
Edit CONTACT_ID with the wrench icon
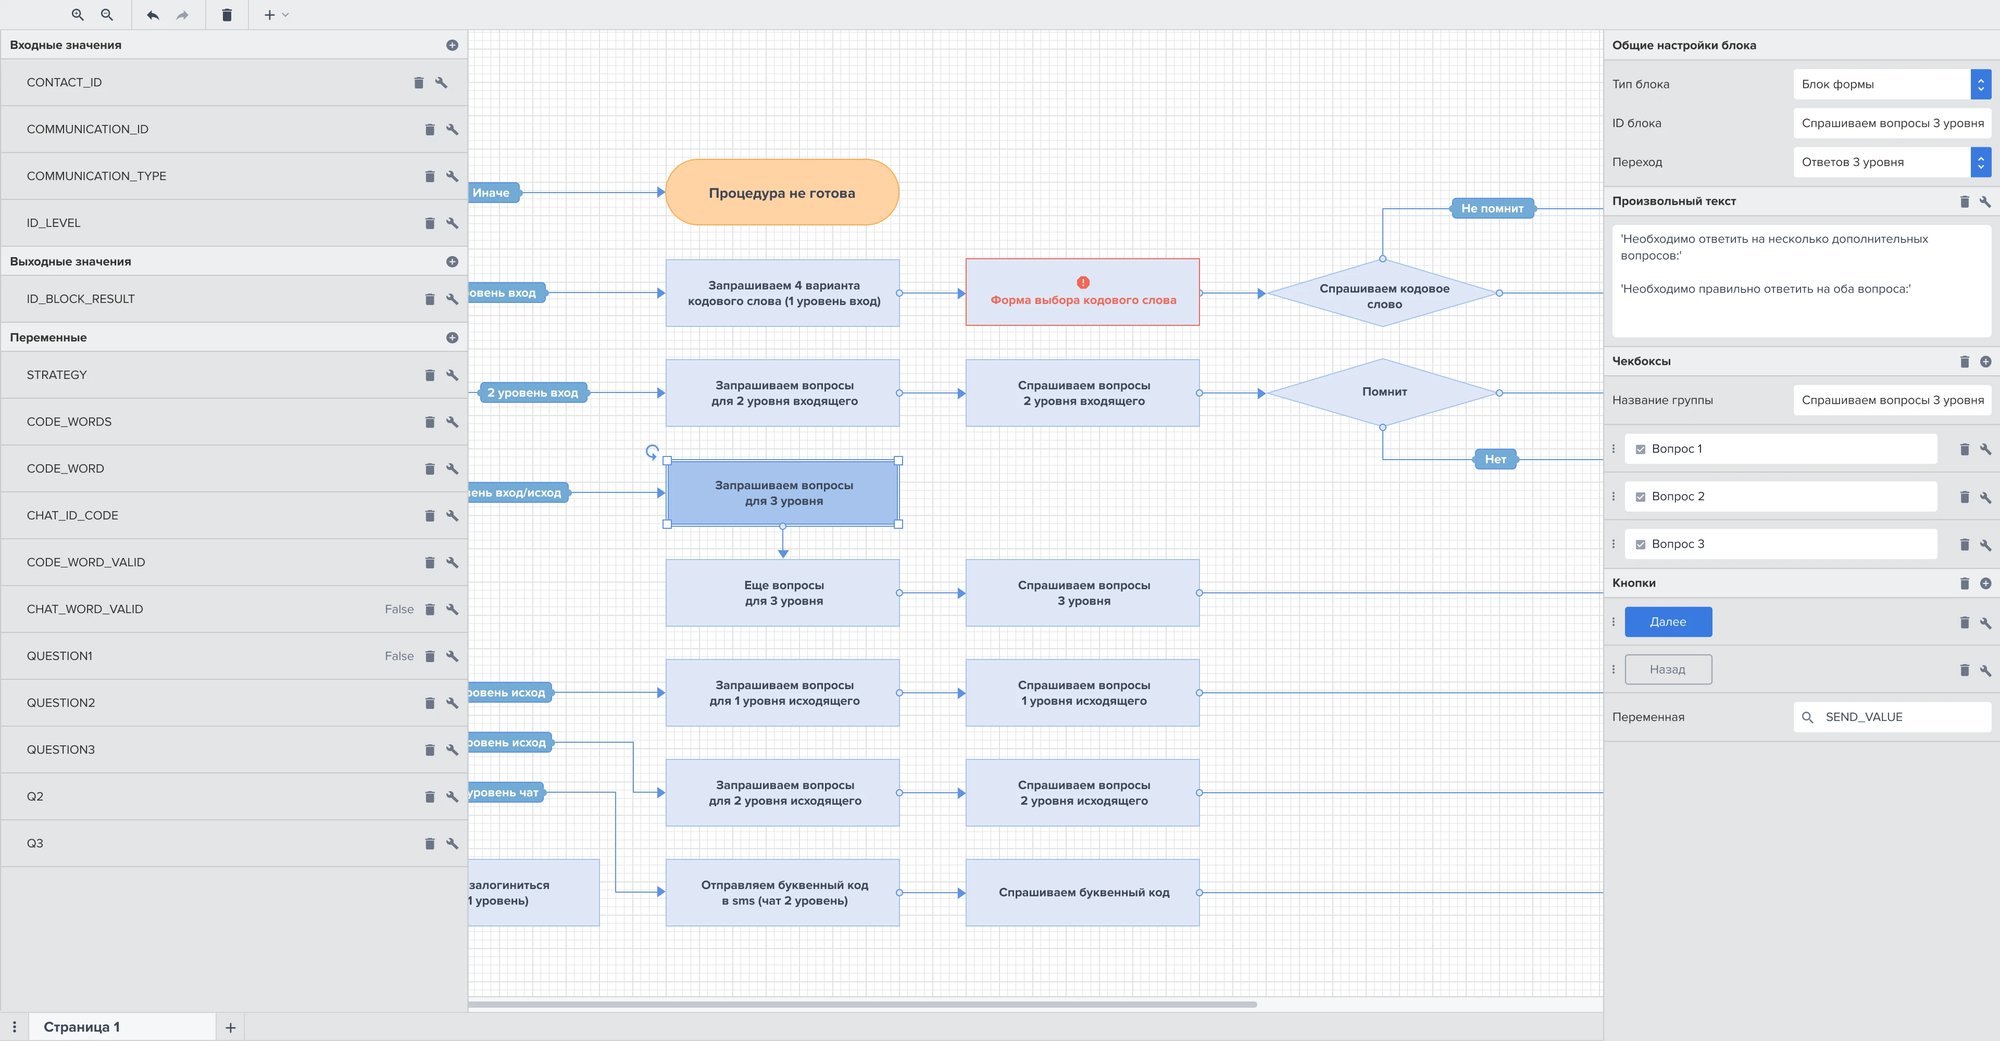point(441,83)
